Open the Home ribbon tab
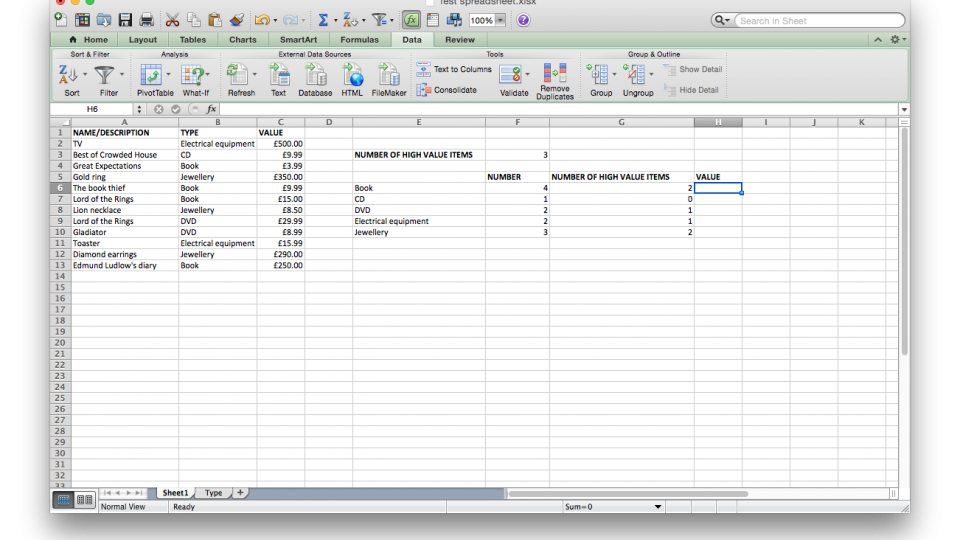Viewport: 960px width, 540px height. coord(89,40)
